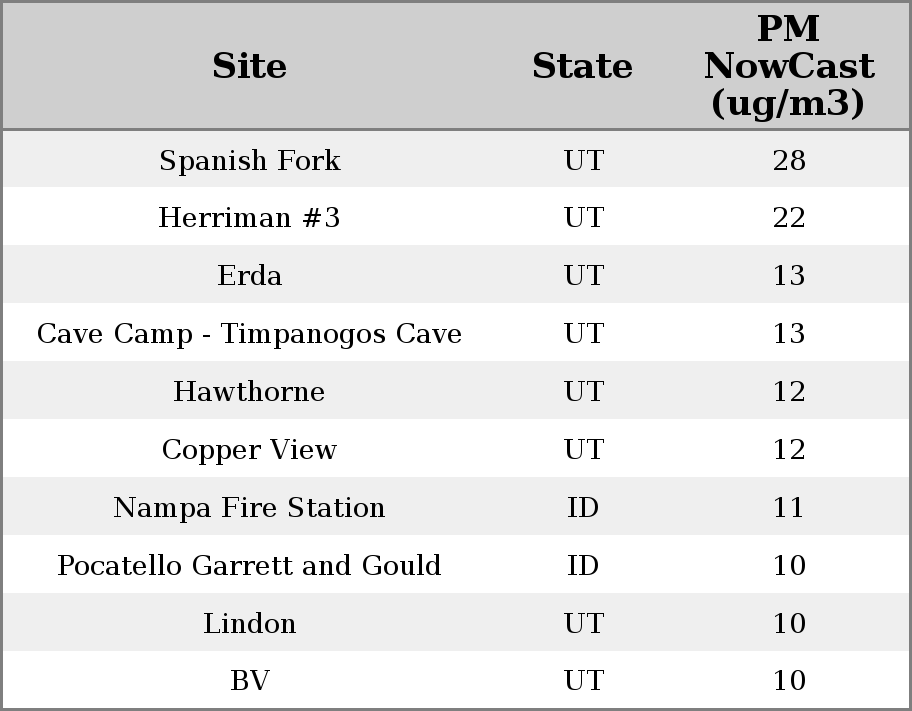Select the PM value 11 for Nampa
Viewport: 912px width, 711px height.
click(x=788, y=507)
